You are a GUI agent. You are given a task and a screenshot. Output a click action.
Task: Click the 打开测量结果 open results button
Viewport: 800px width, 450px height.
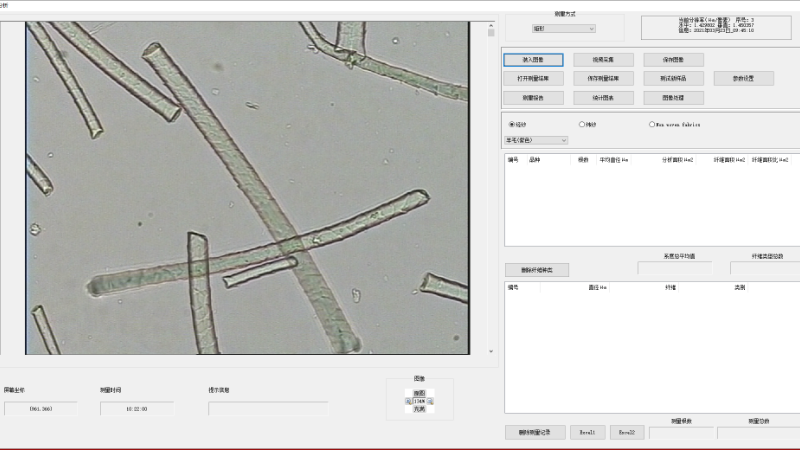[x=533, y=78]
